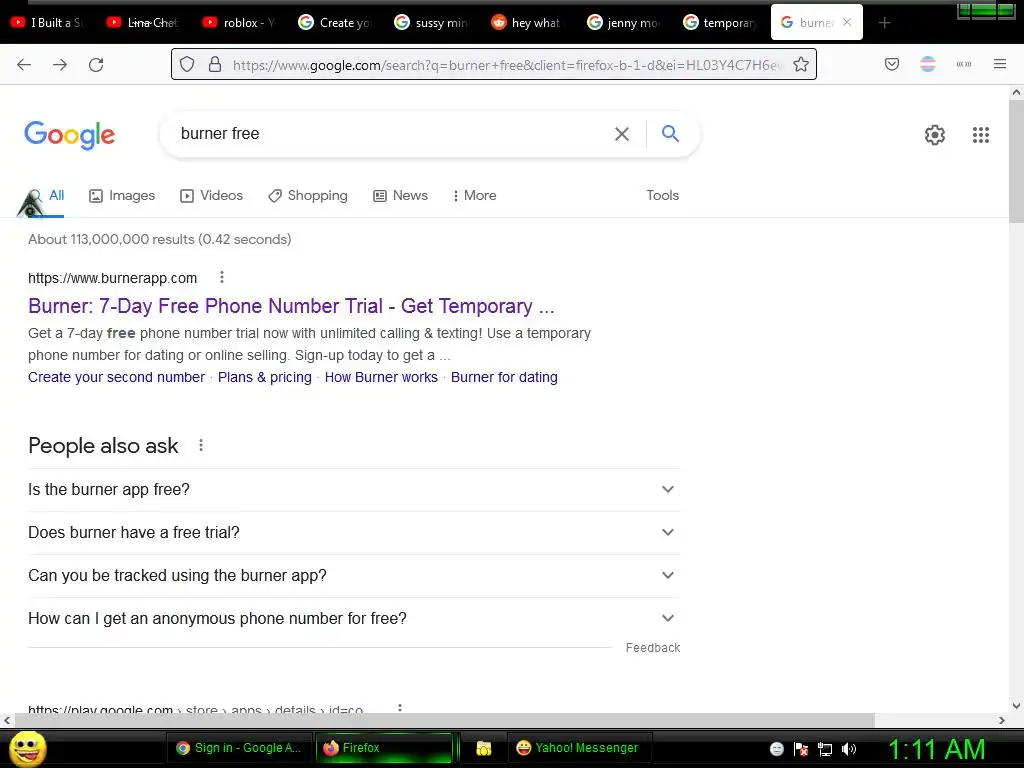
Task: Reload the page with the refresh icon
Action: (x=96, y=64)
